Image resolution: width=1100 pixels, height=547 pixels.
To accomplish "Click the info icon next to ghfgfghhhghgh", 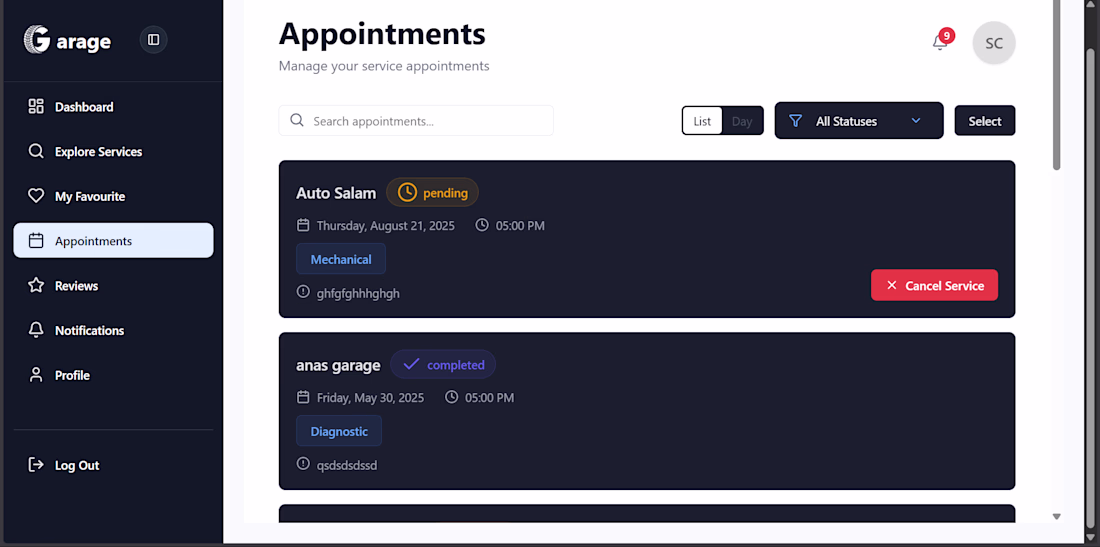I will pyautogui.click(x=303, y=292).
